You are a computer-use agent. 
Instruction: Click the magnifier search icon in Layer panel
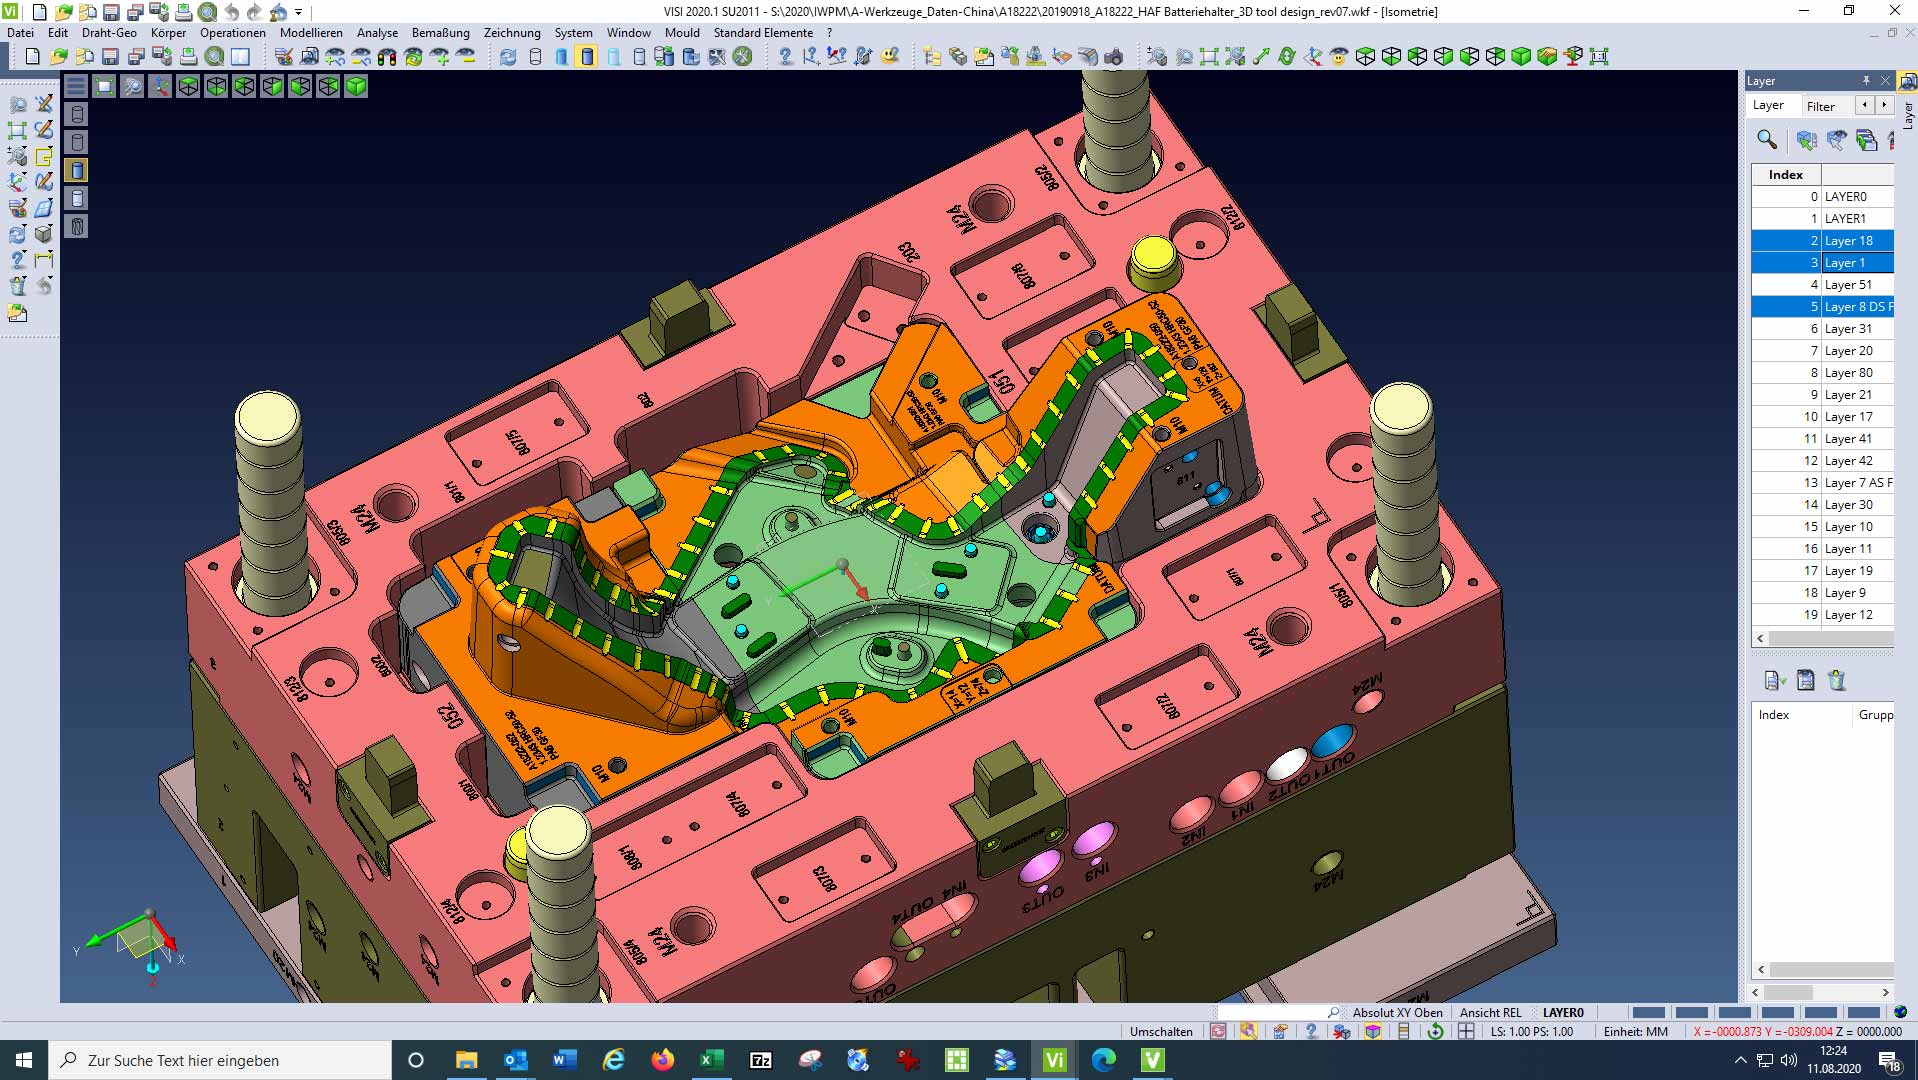click(x=1767, y=140)
